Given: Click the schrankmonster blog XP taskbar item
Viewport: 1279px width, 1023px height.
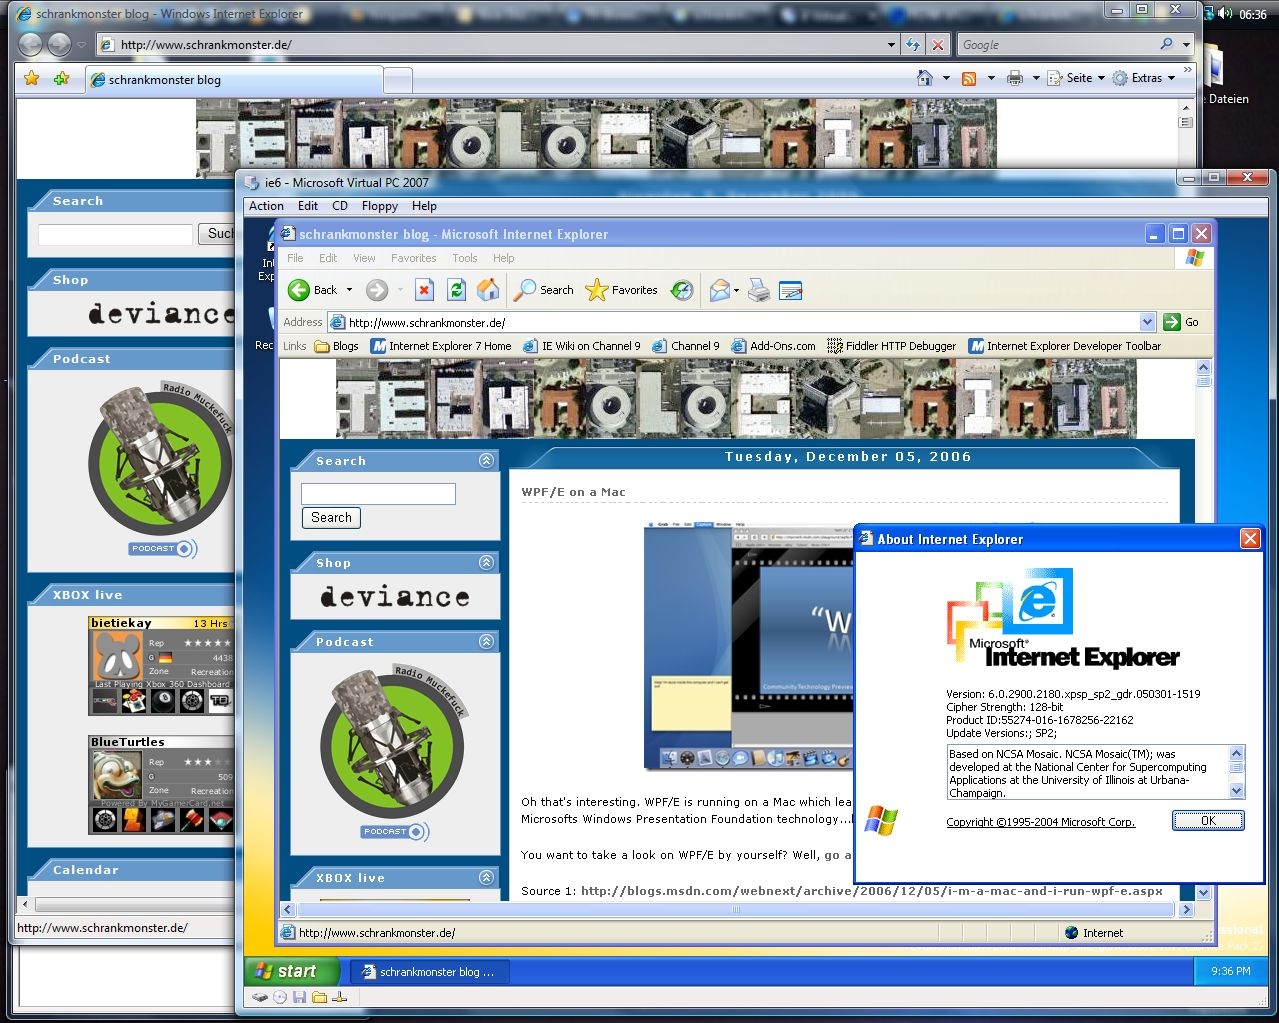Looking at the screenshot, I should (430, 972).
